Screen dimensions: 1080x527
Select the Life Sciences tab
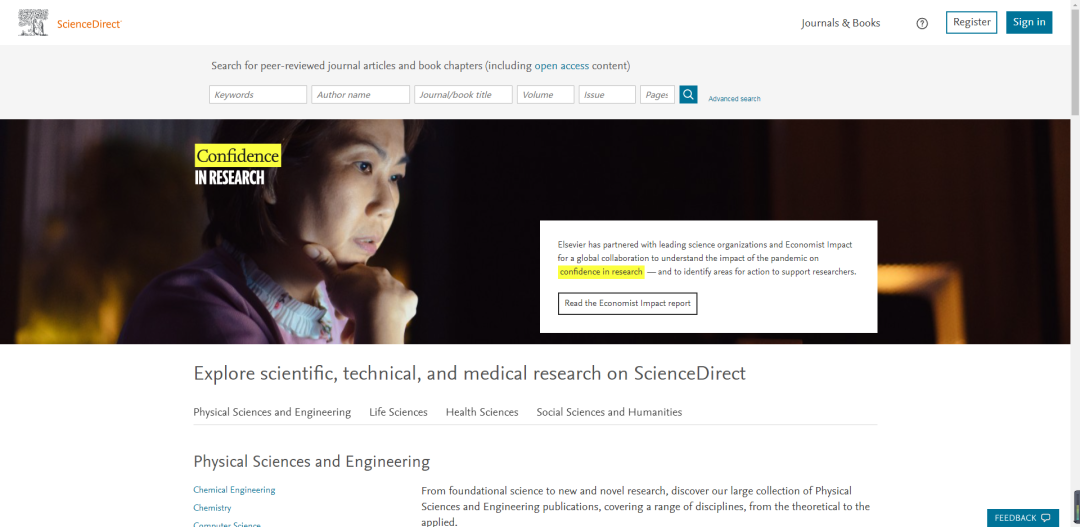398,412
